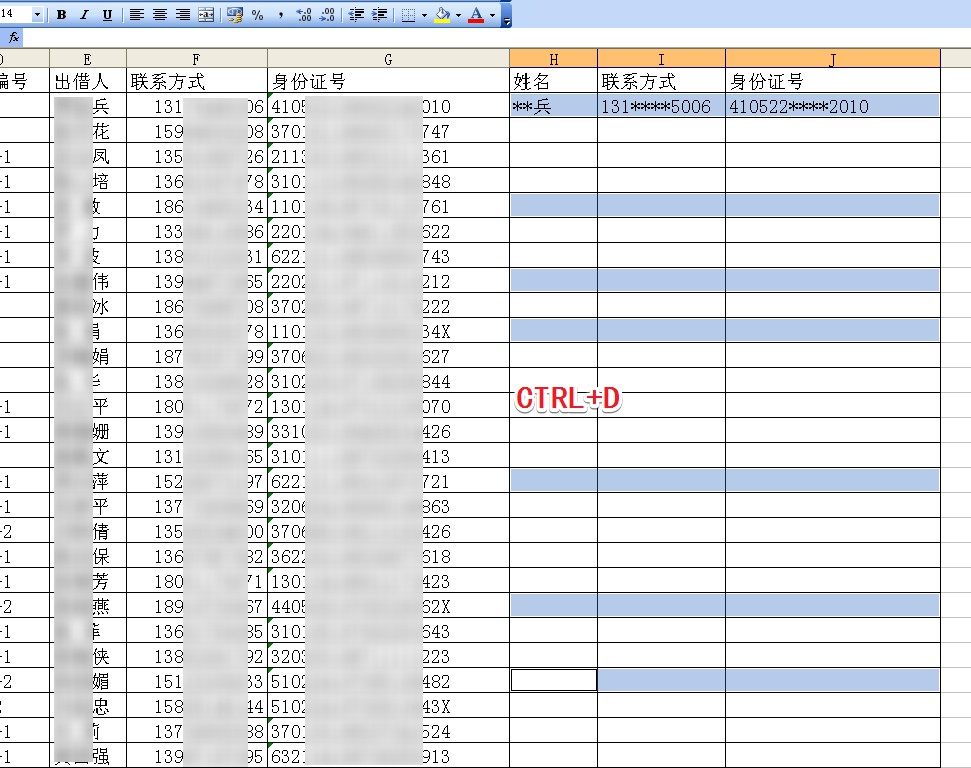Open font color dropdown arrow

492,15
